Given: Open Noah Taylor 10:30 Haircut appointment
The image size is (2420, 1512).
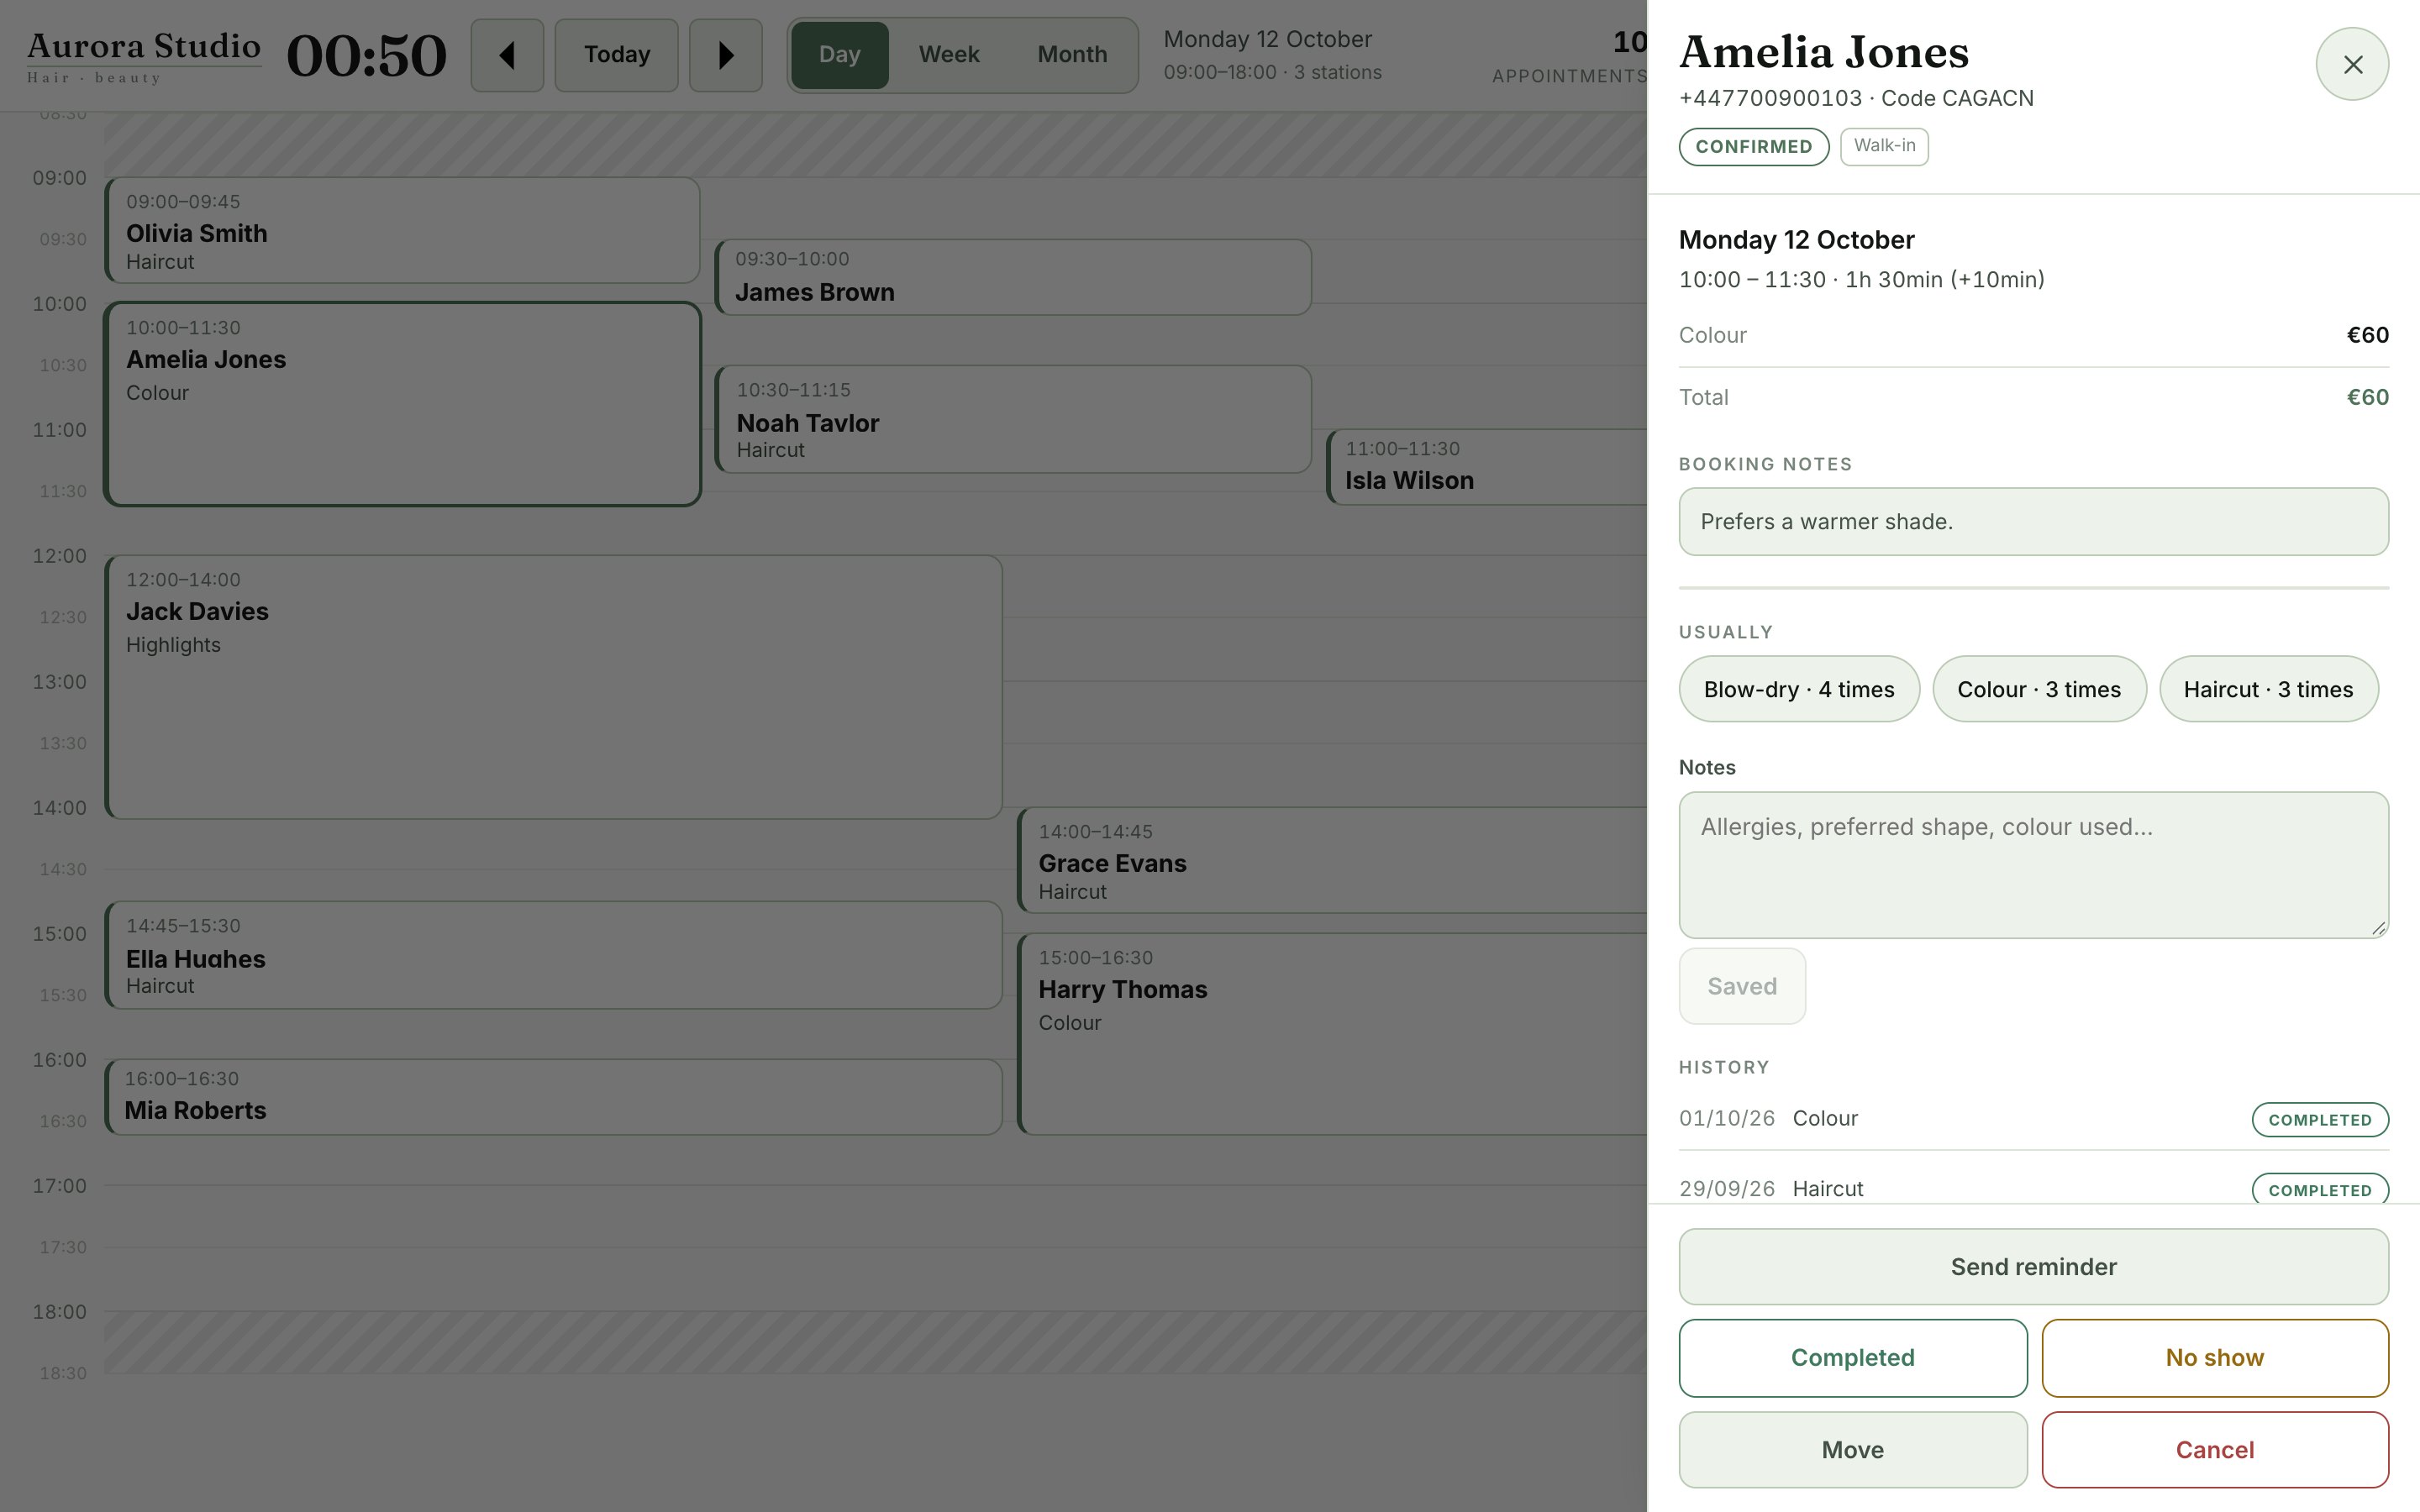Looking at the screenshot, I should (x=1012, y=419).
